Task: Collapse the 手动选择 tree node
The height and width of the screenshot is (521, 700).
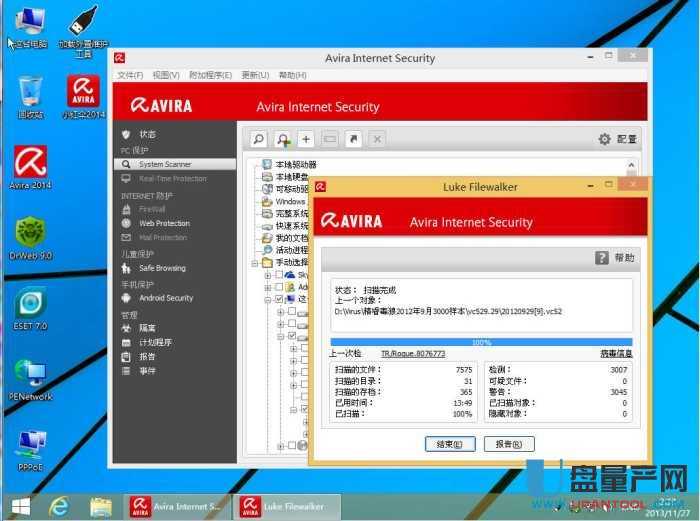Action: point(255,262)
